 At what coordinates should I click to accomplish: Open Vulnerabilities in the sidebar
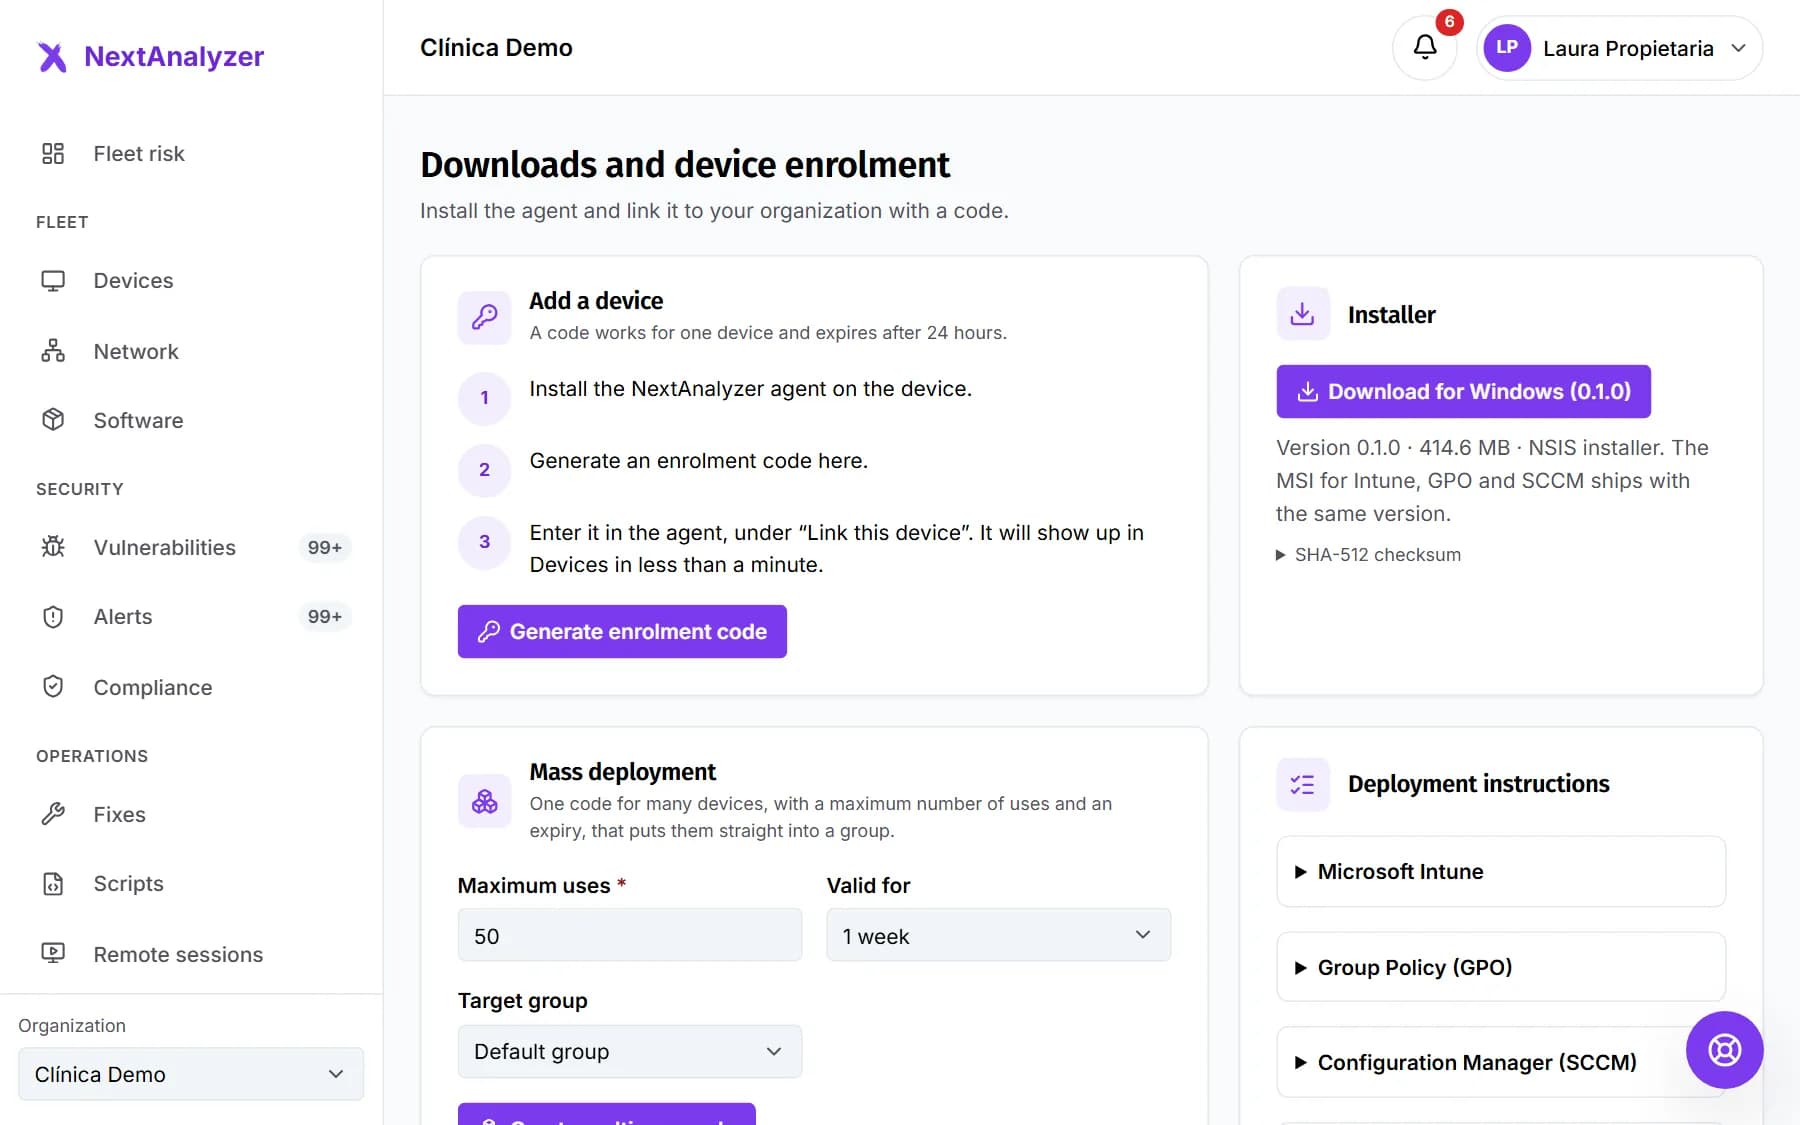point(190,547)
